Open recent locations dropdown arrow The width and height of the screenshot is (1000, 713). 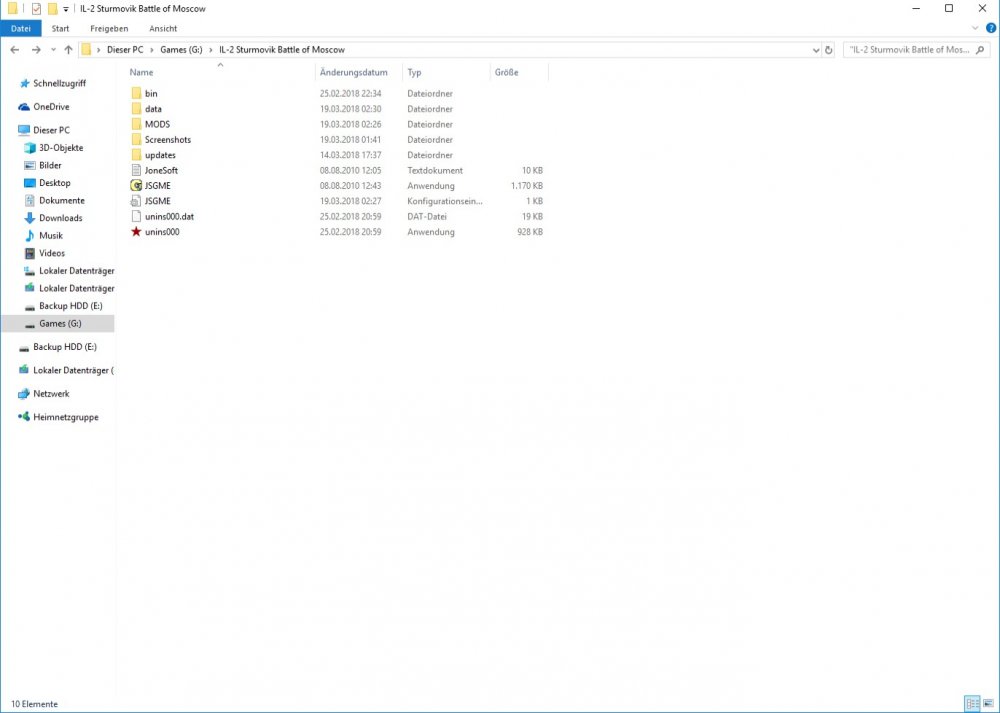coord(53,50)
